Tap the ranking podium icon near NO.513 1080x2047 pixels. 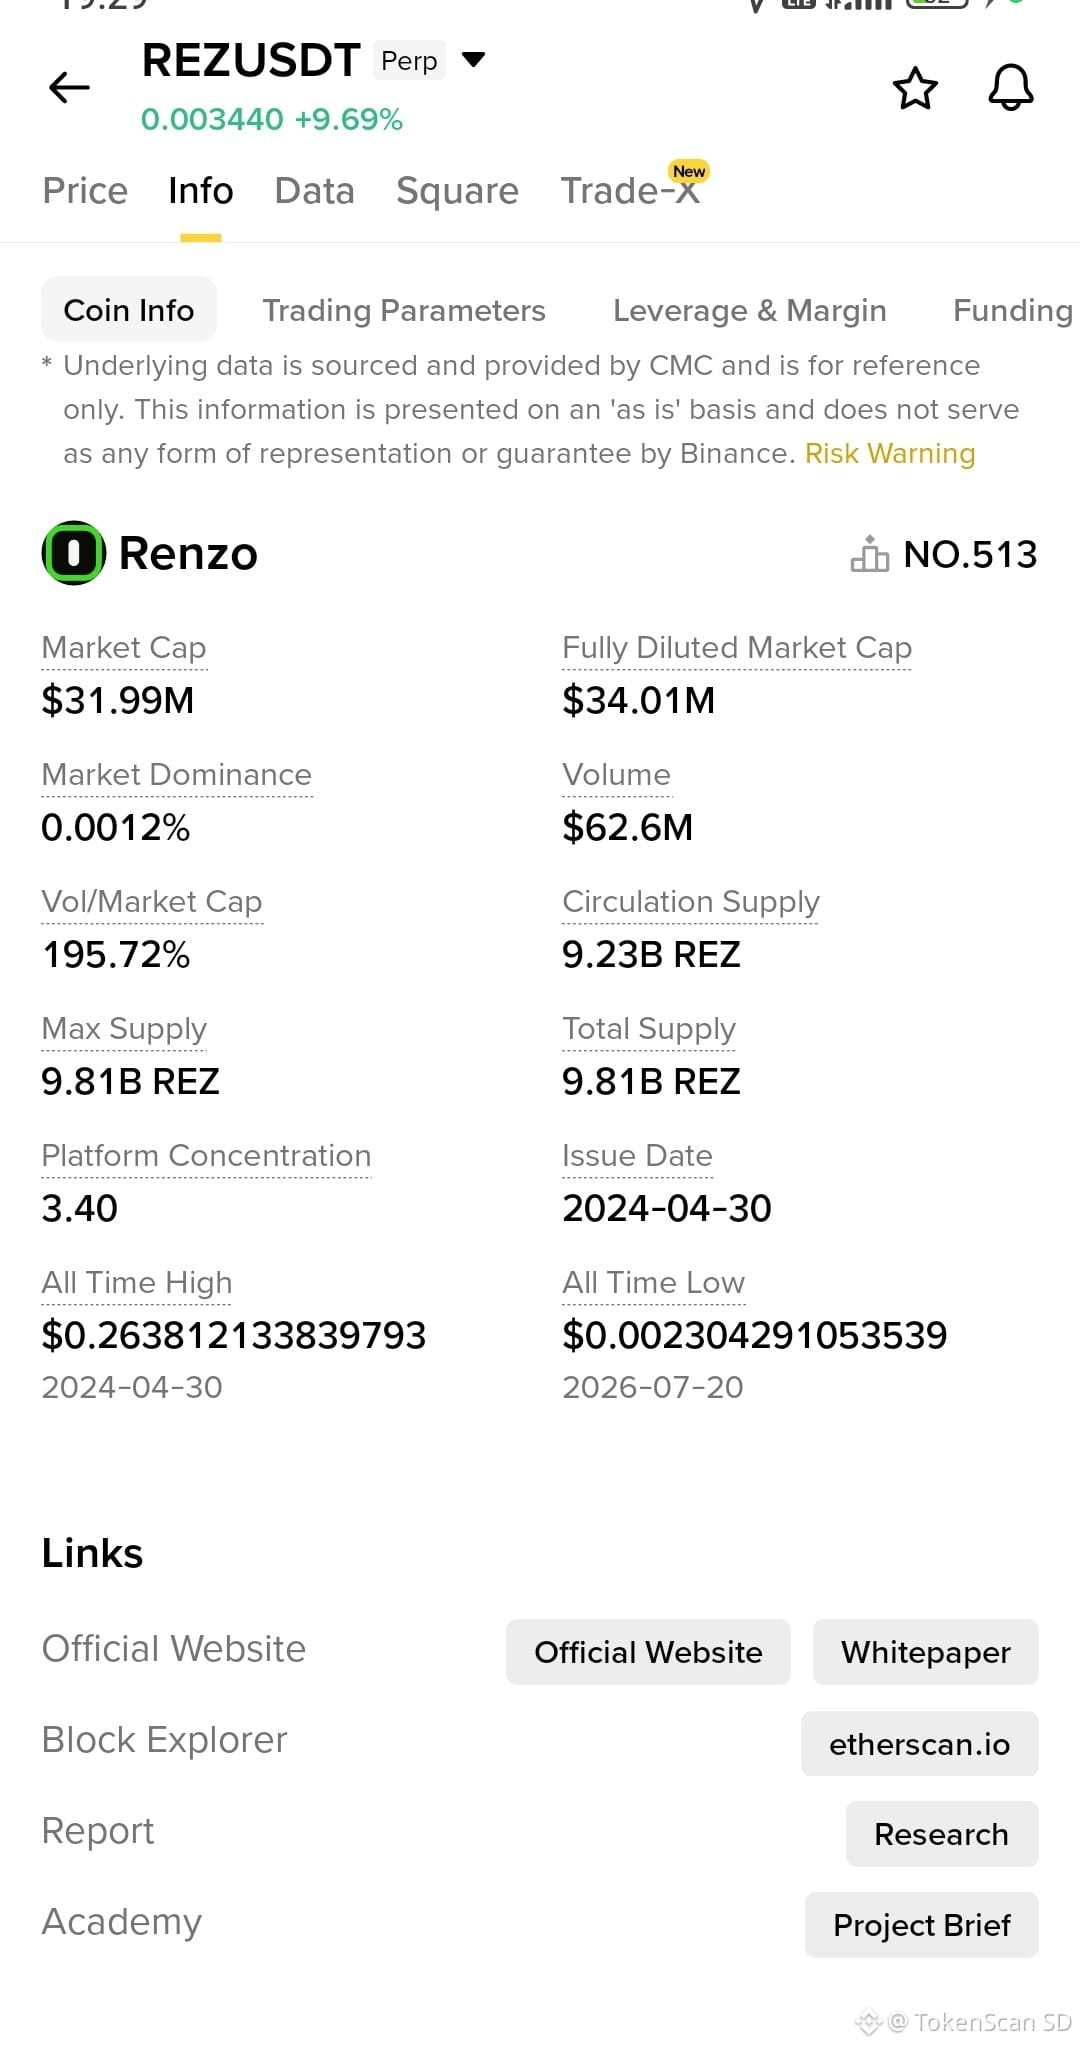coord(869,553)
